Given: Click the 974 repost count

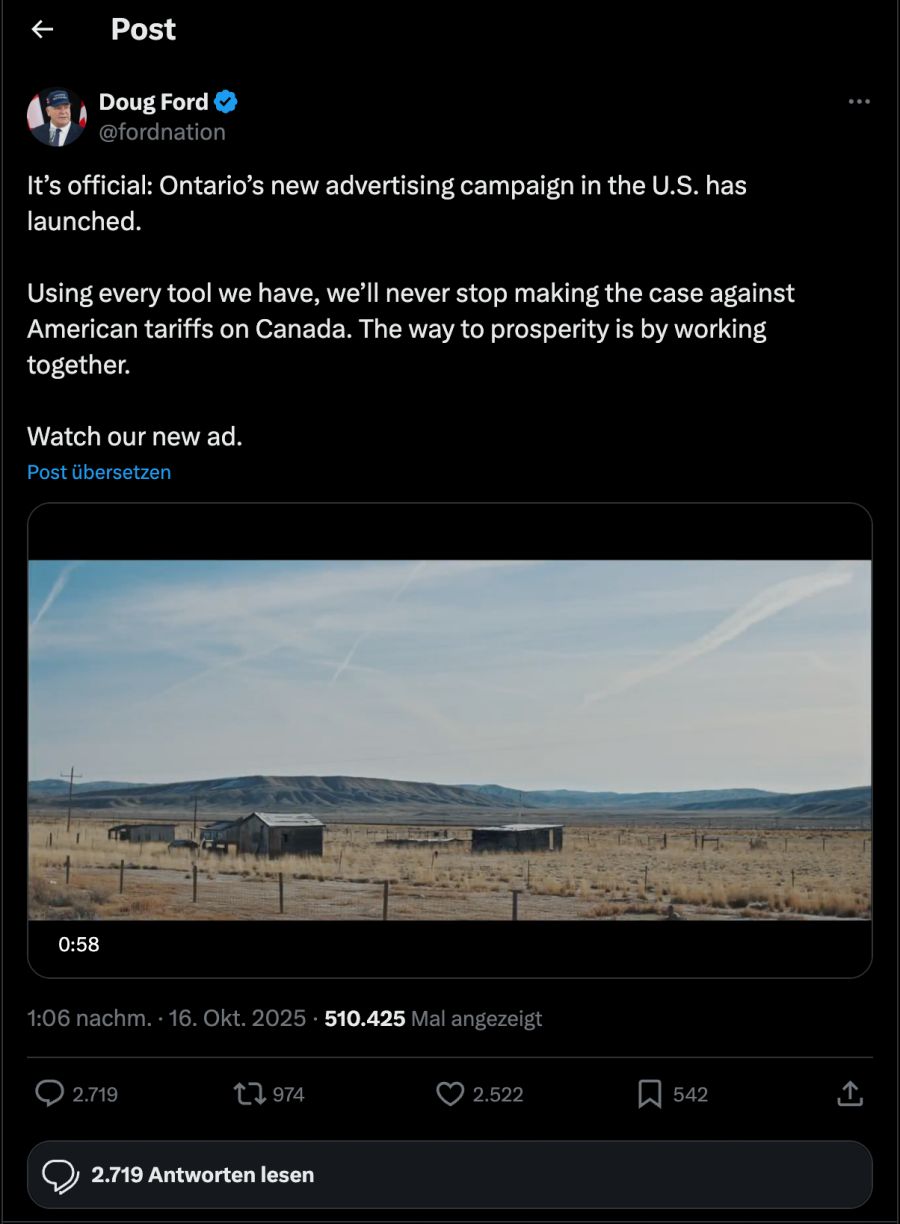Looking at the screenshot, I should [x=288, y=1095].
